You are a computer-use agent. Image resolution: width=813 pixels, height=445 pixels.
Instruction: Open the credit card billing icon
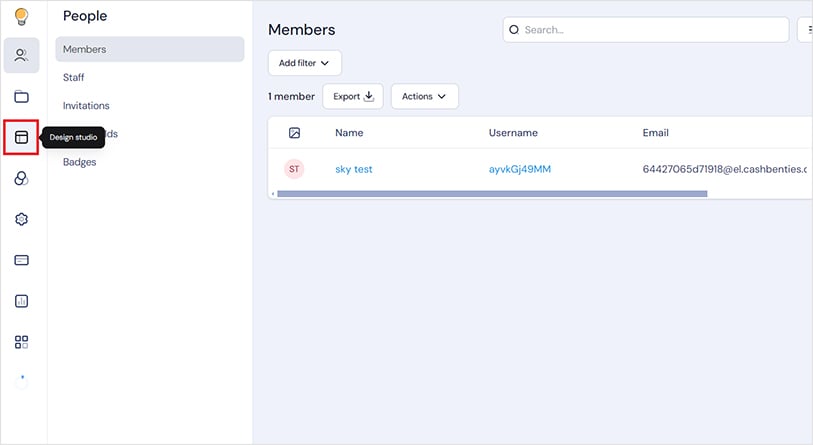coord(21,260)
